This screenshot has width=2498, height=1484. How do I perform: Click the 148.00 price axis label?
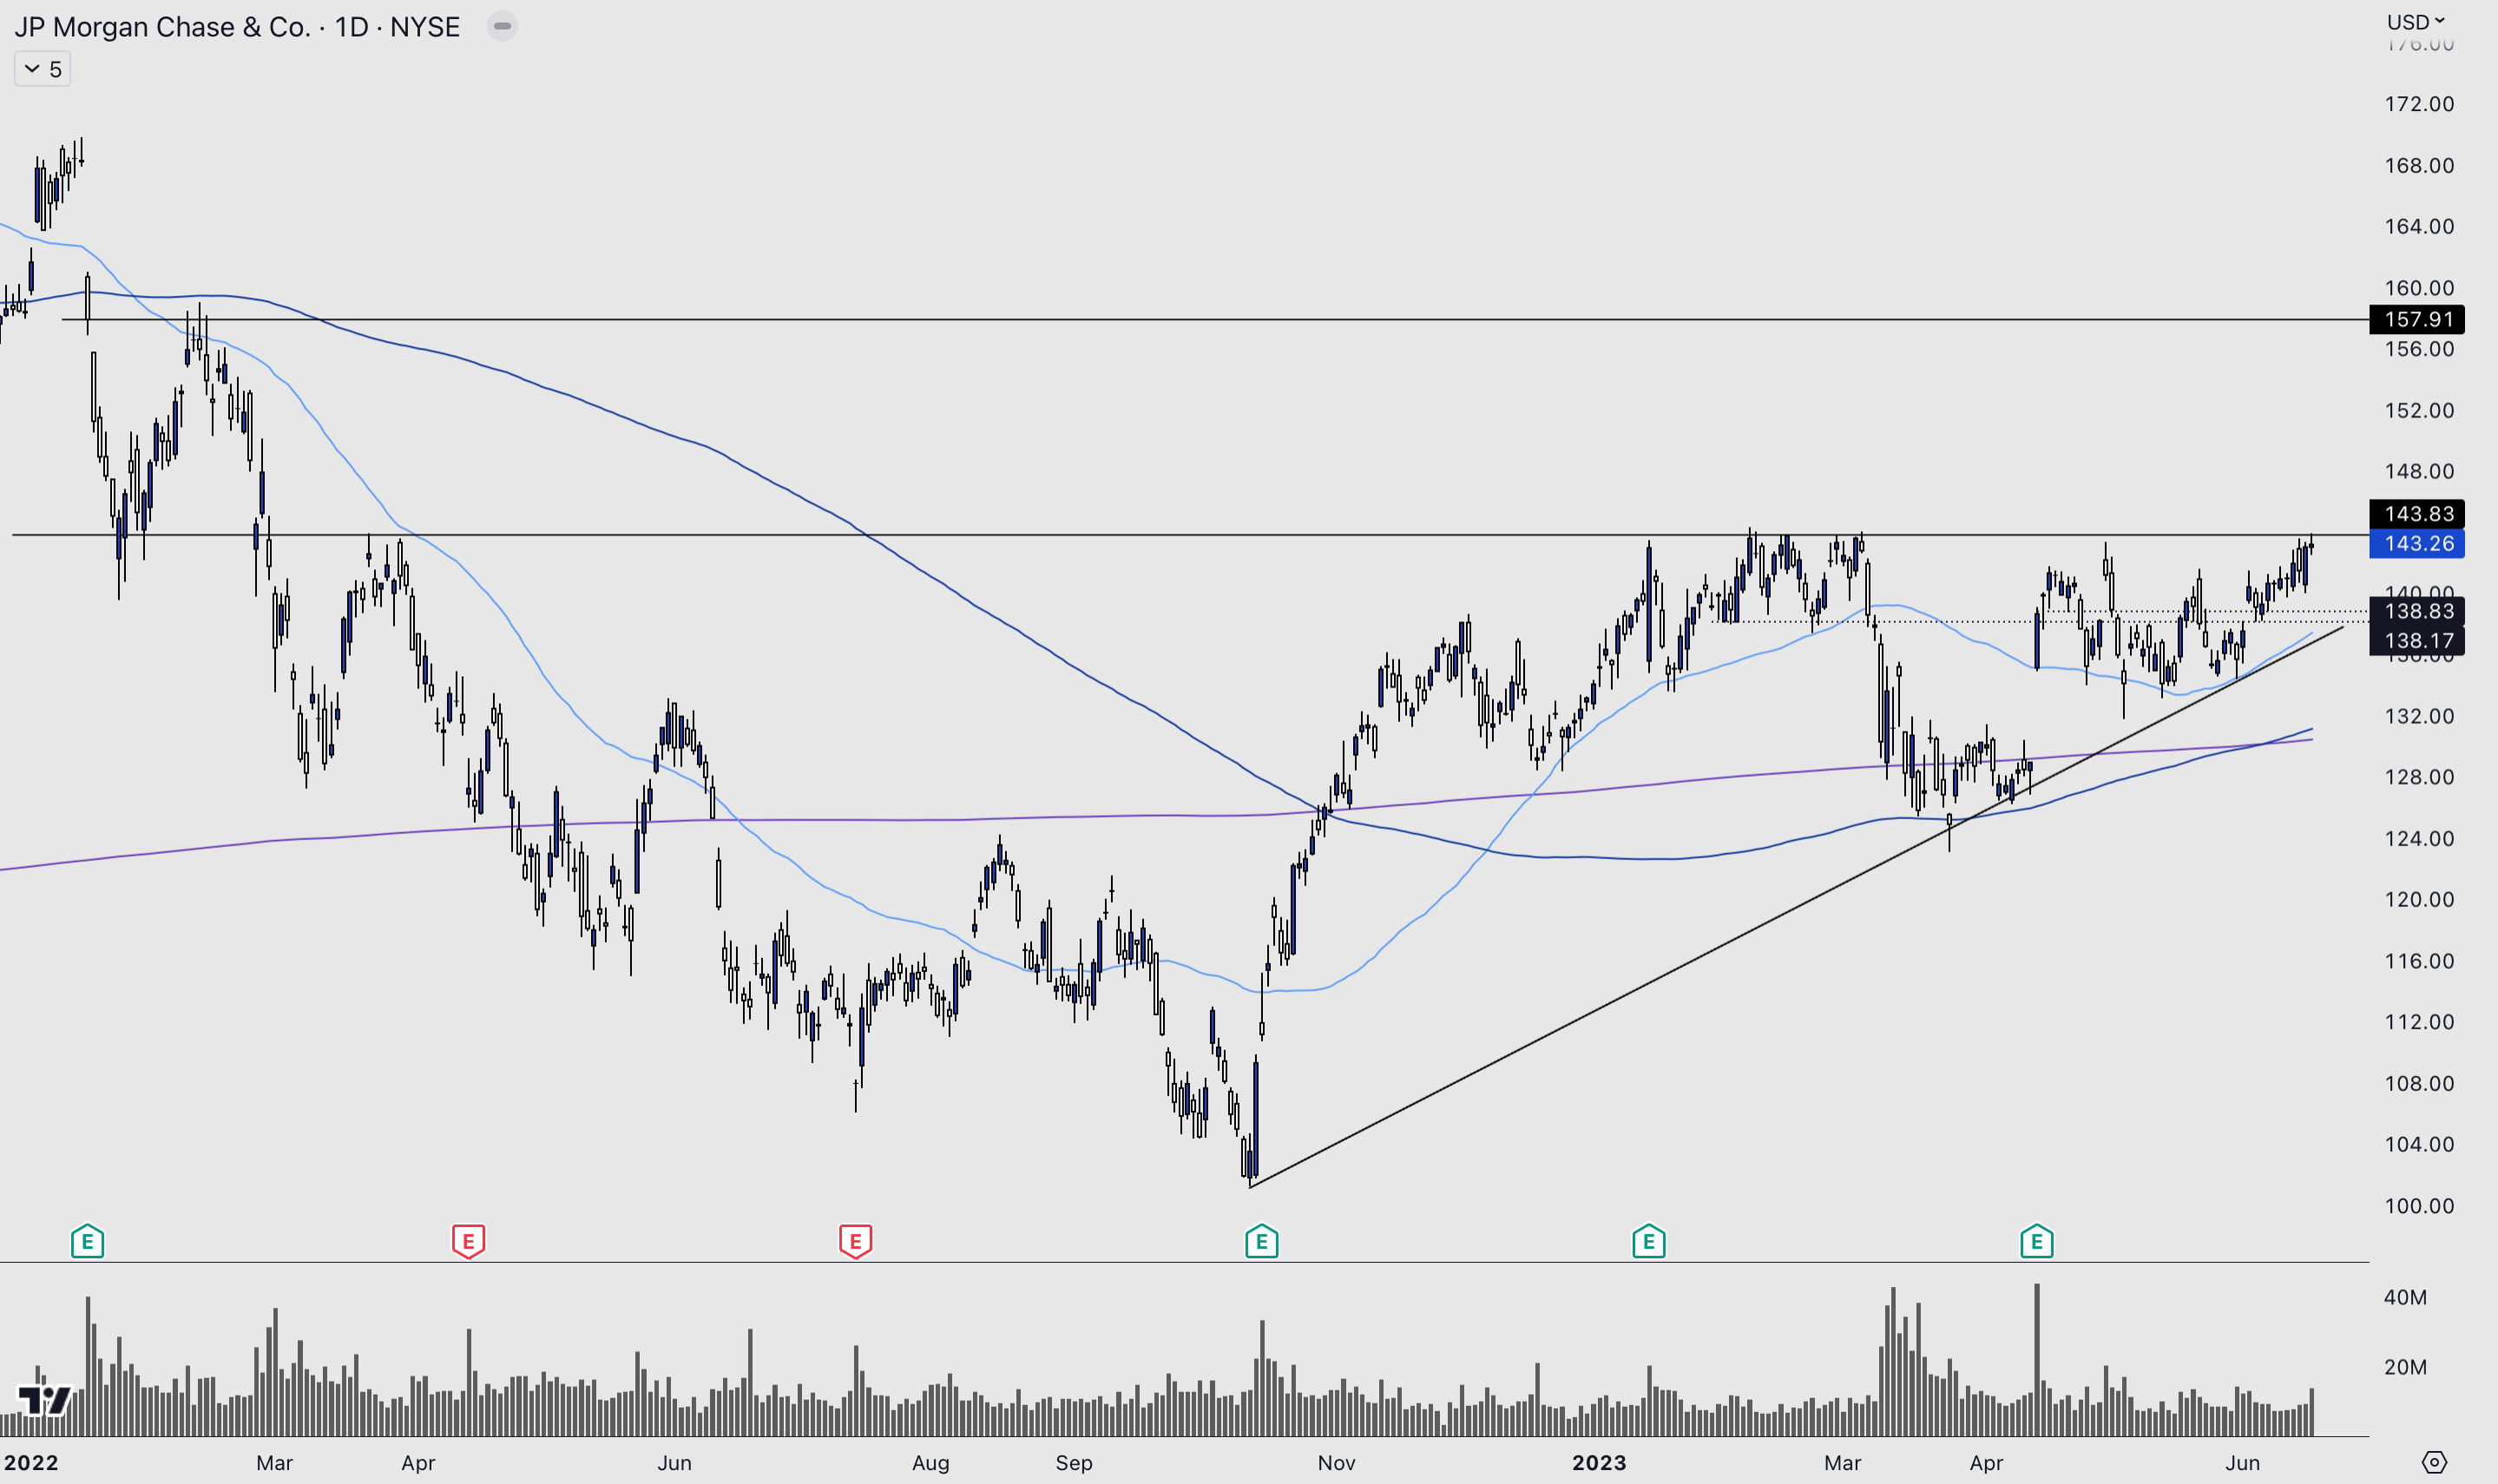point(2418,471)
